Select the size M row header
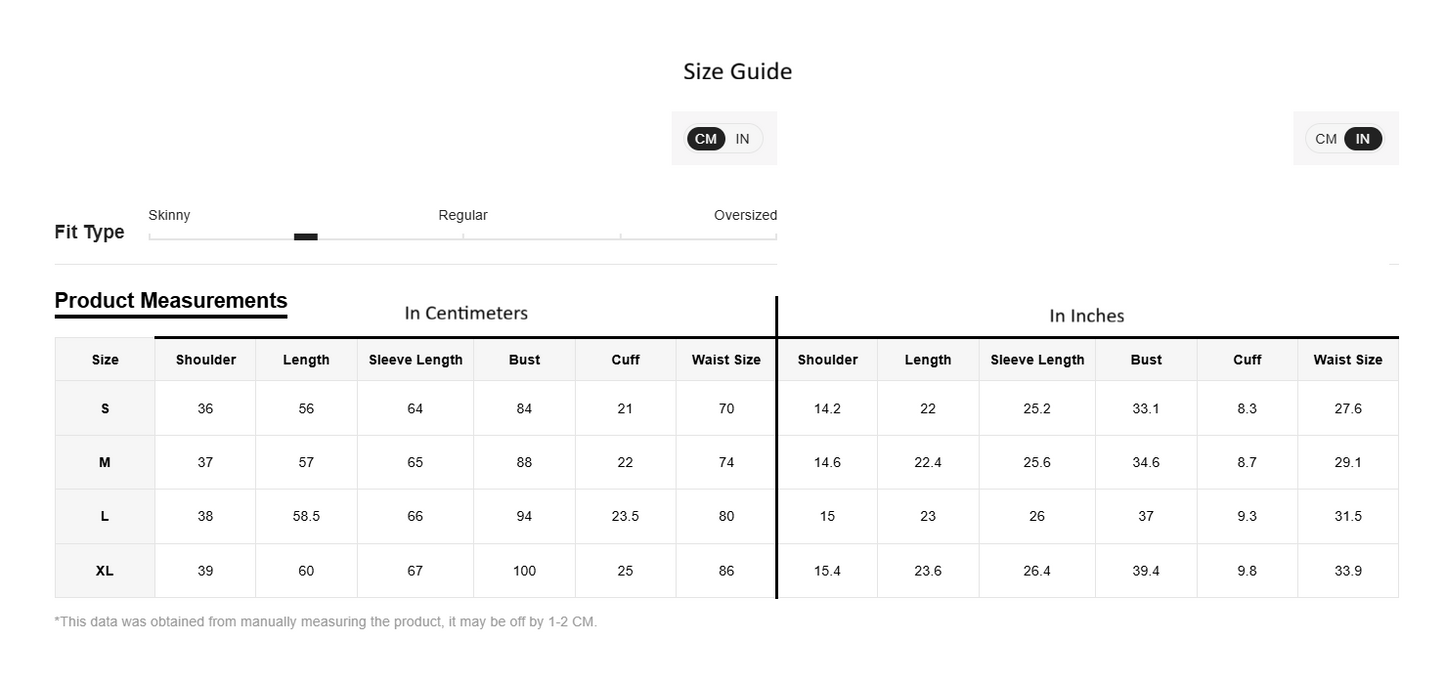The height and width of the screenshot is (683, 1445). (105, 462)
